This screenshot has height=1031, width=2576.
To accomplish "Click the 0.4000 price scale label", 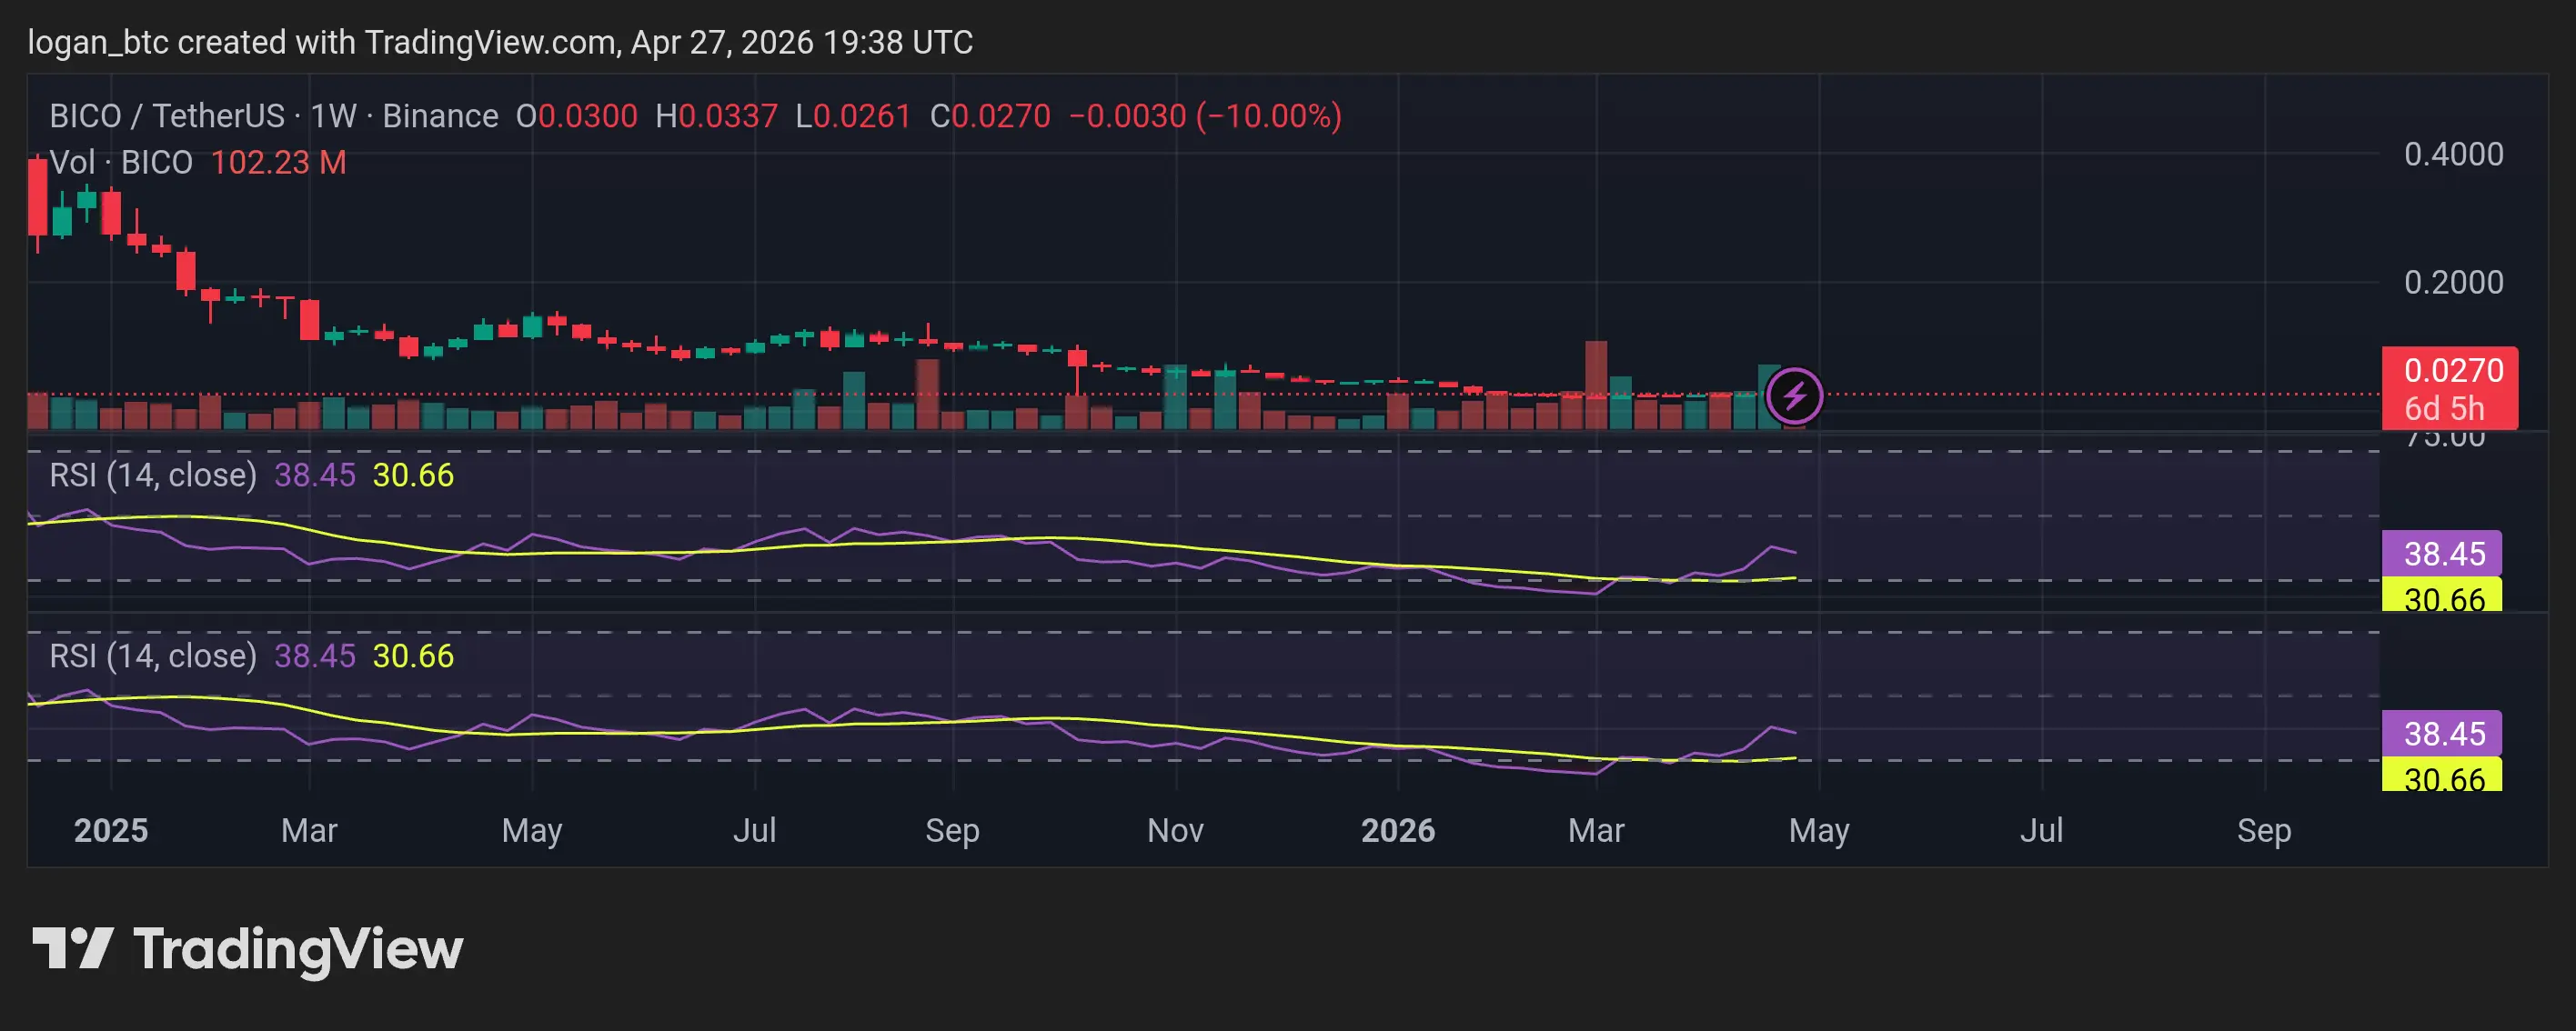I will 2453,154.
